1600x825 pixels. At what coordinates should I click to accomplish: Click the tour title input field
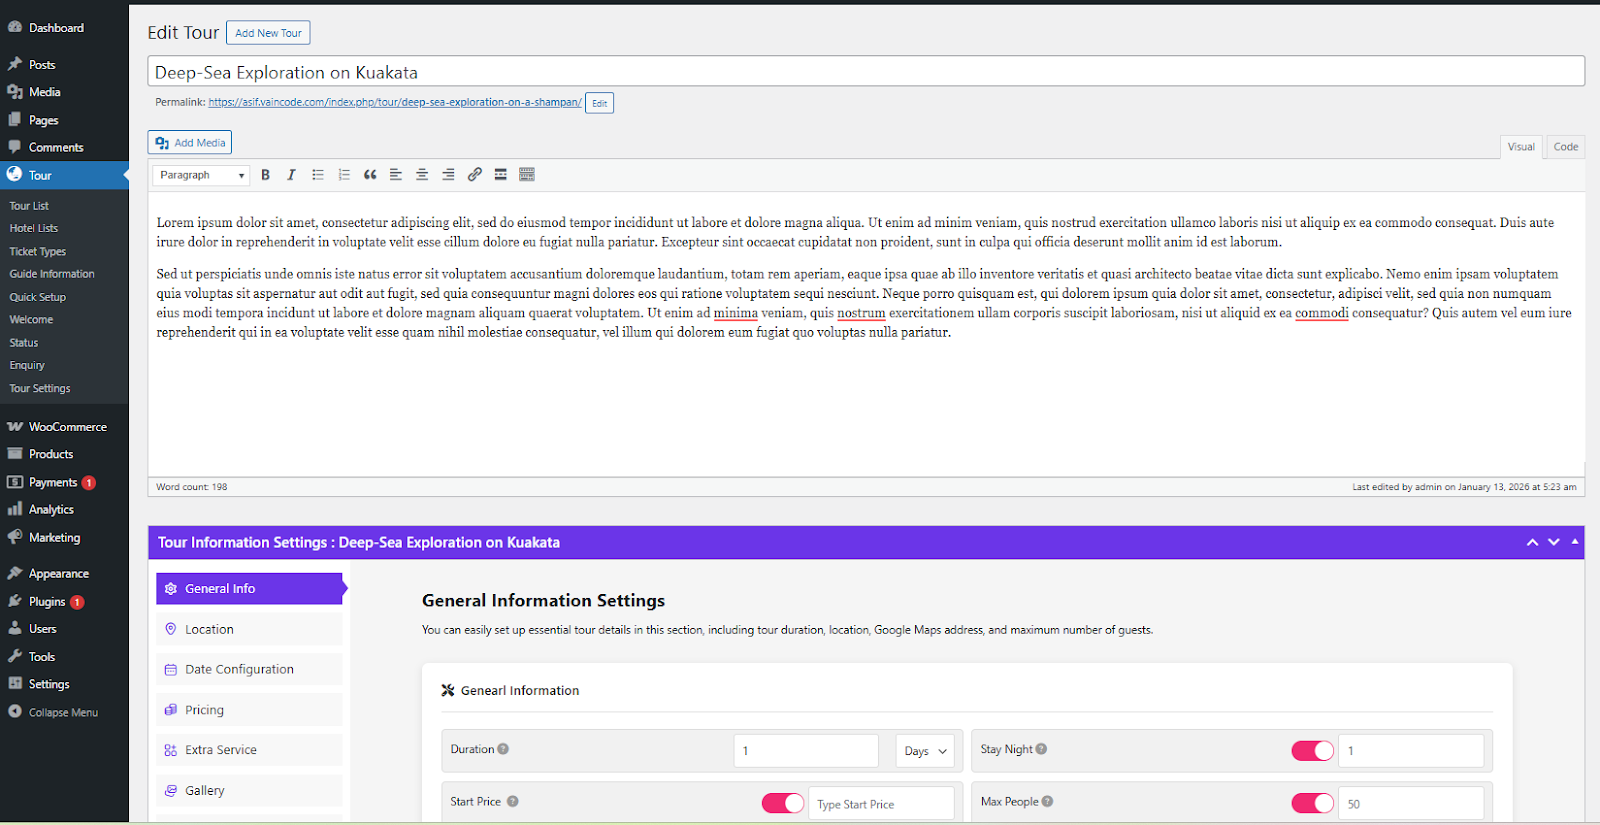point(865,72)
